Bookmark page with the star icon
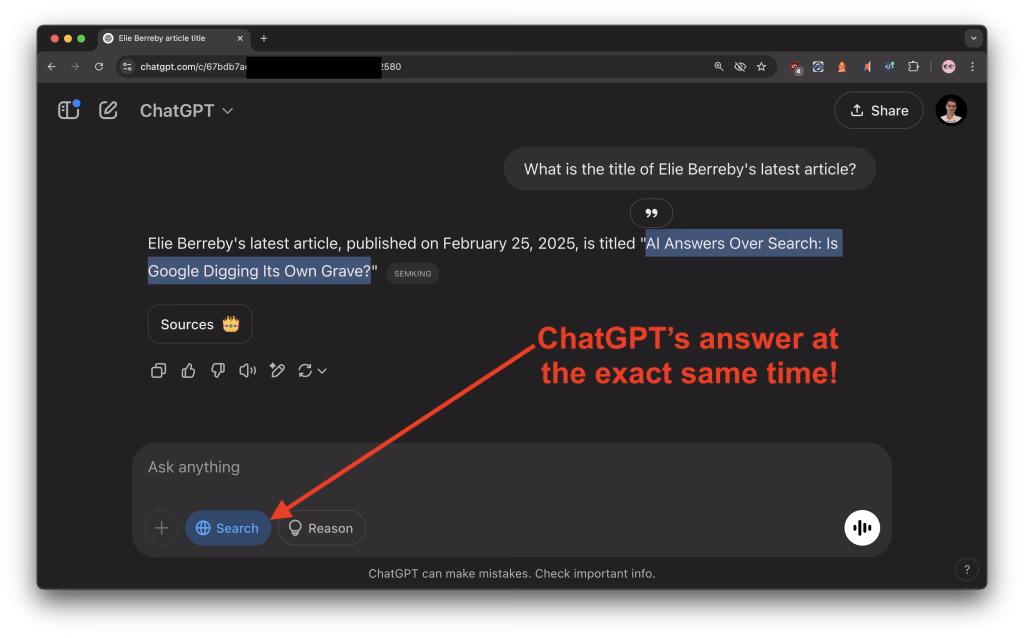Viewport: 1024px width, 638px height. click(x=761, y=67)
